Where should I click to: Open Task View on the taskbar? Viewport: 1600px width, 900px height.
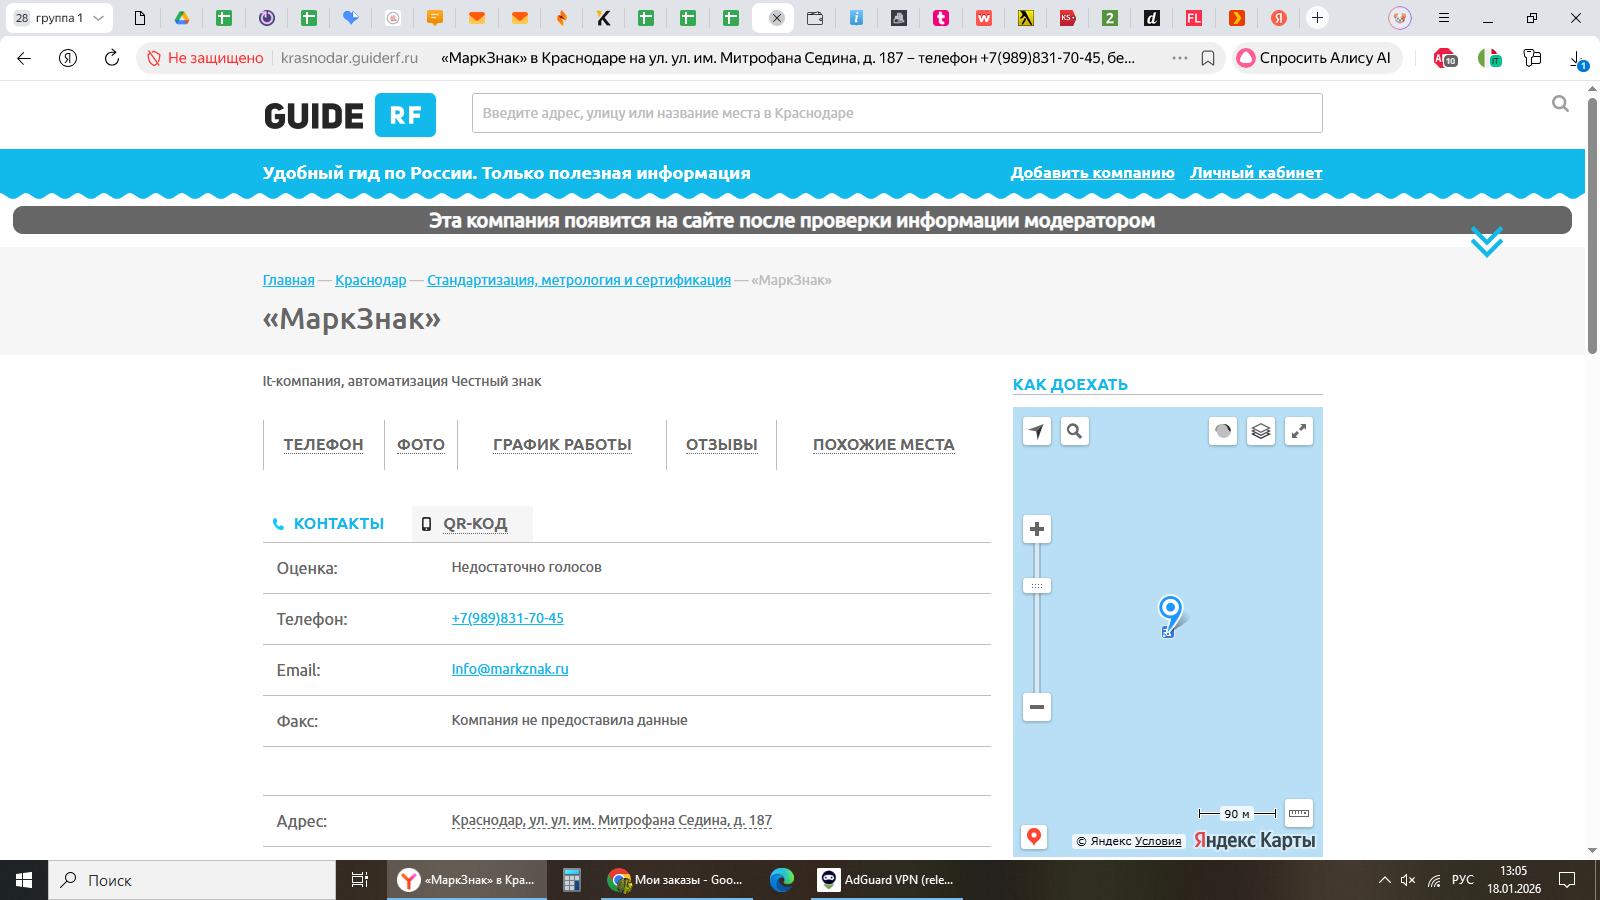coord(360,880)
